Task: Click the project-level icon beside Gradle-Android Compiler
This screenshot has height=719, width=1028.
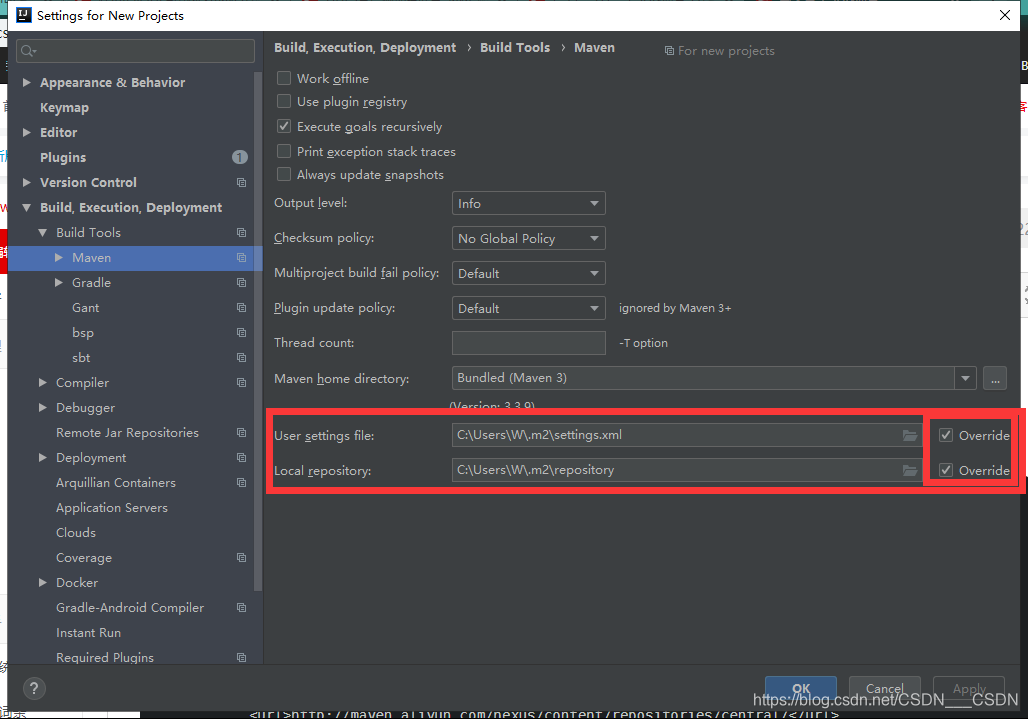Action: click(241, 608)
